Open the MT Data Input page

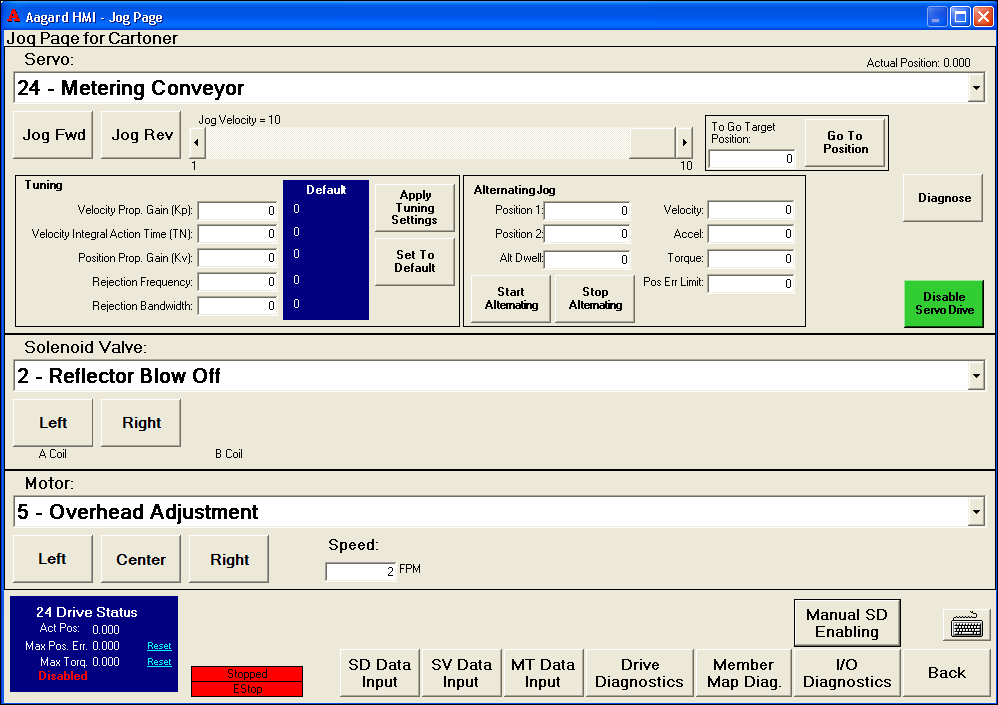(x=543, y=673)
